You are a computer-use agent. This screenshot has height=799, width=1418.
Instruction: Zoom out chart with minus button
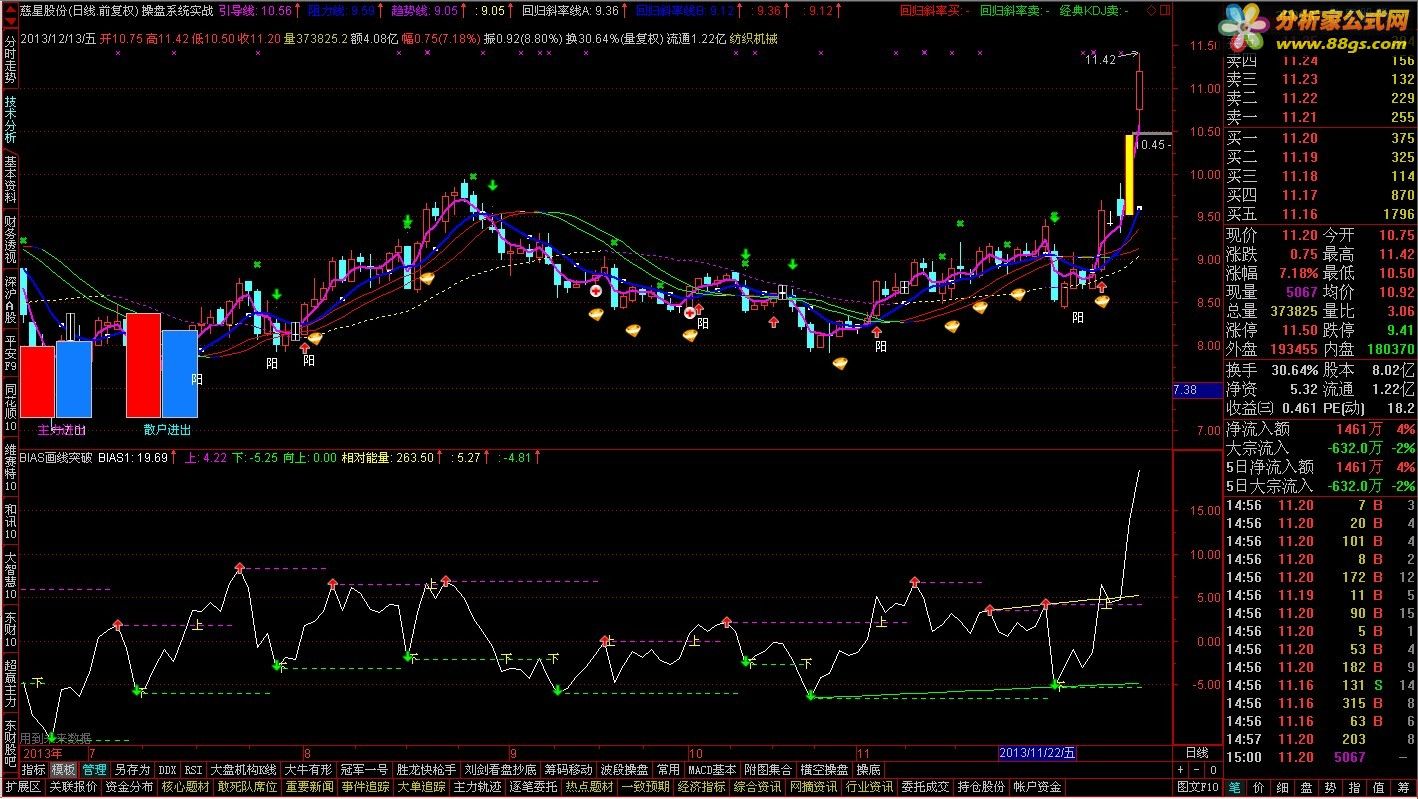coord(1197,770)
